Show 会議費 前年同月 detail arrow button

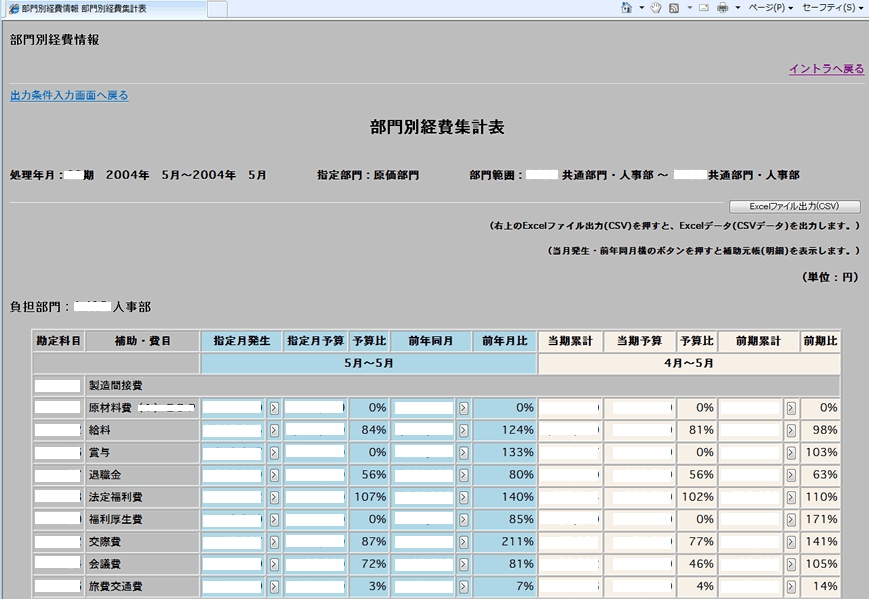coord(463,564)
